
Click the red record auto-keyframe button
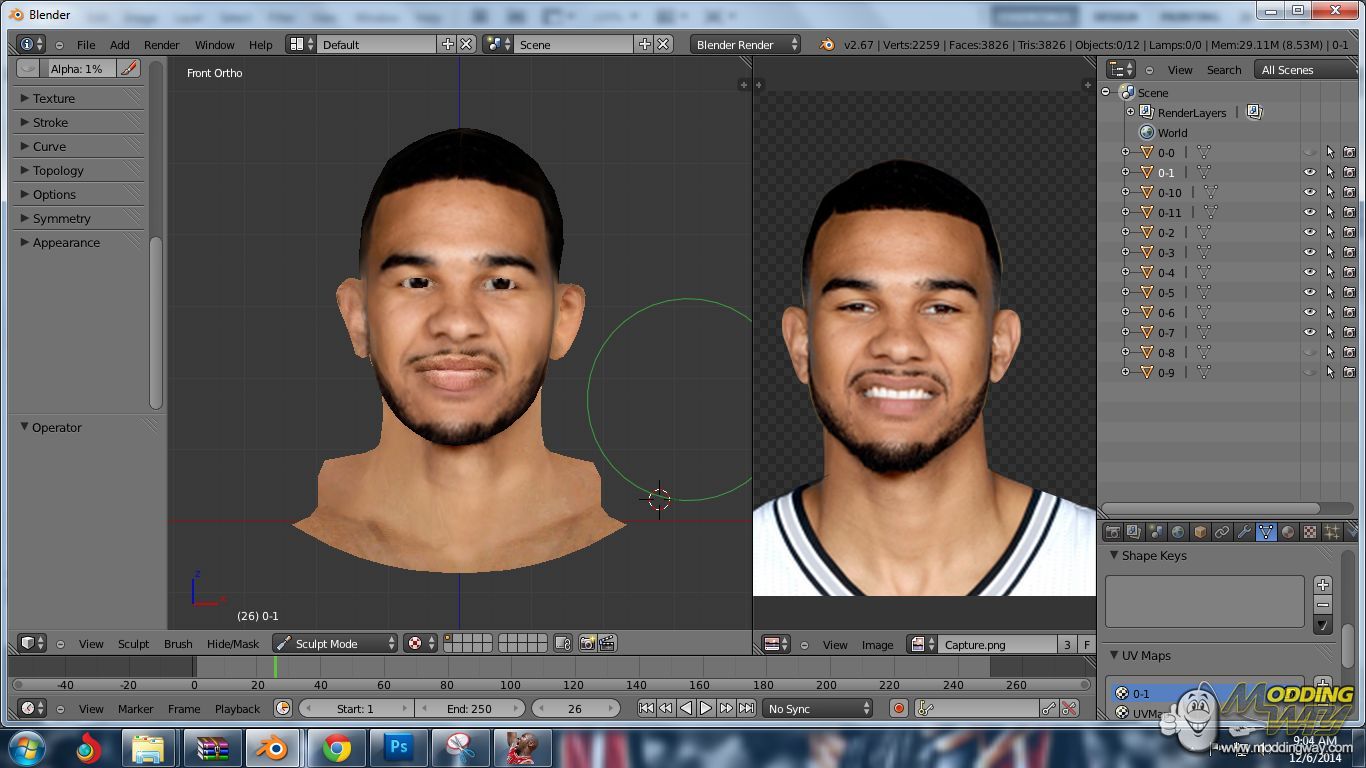[x=898, y=709]
